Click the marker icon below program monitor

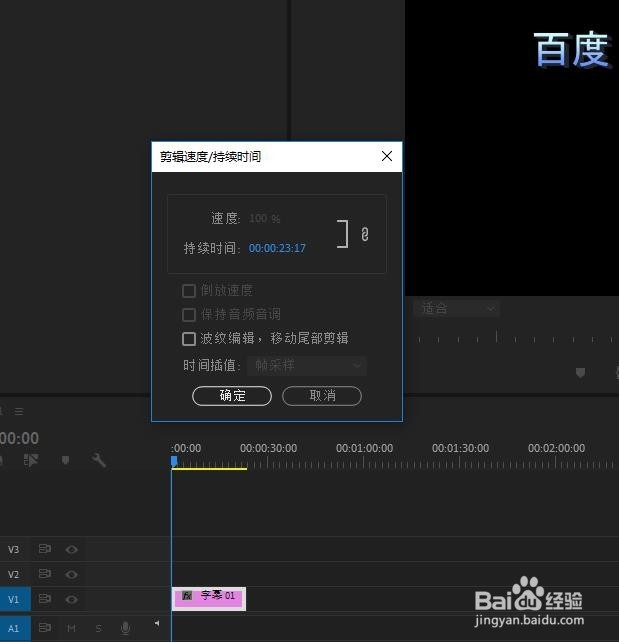580,372
